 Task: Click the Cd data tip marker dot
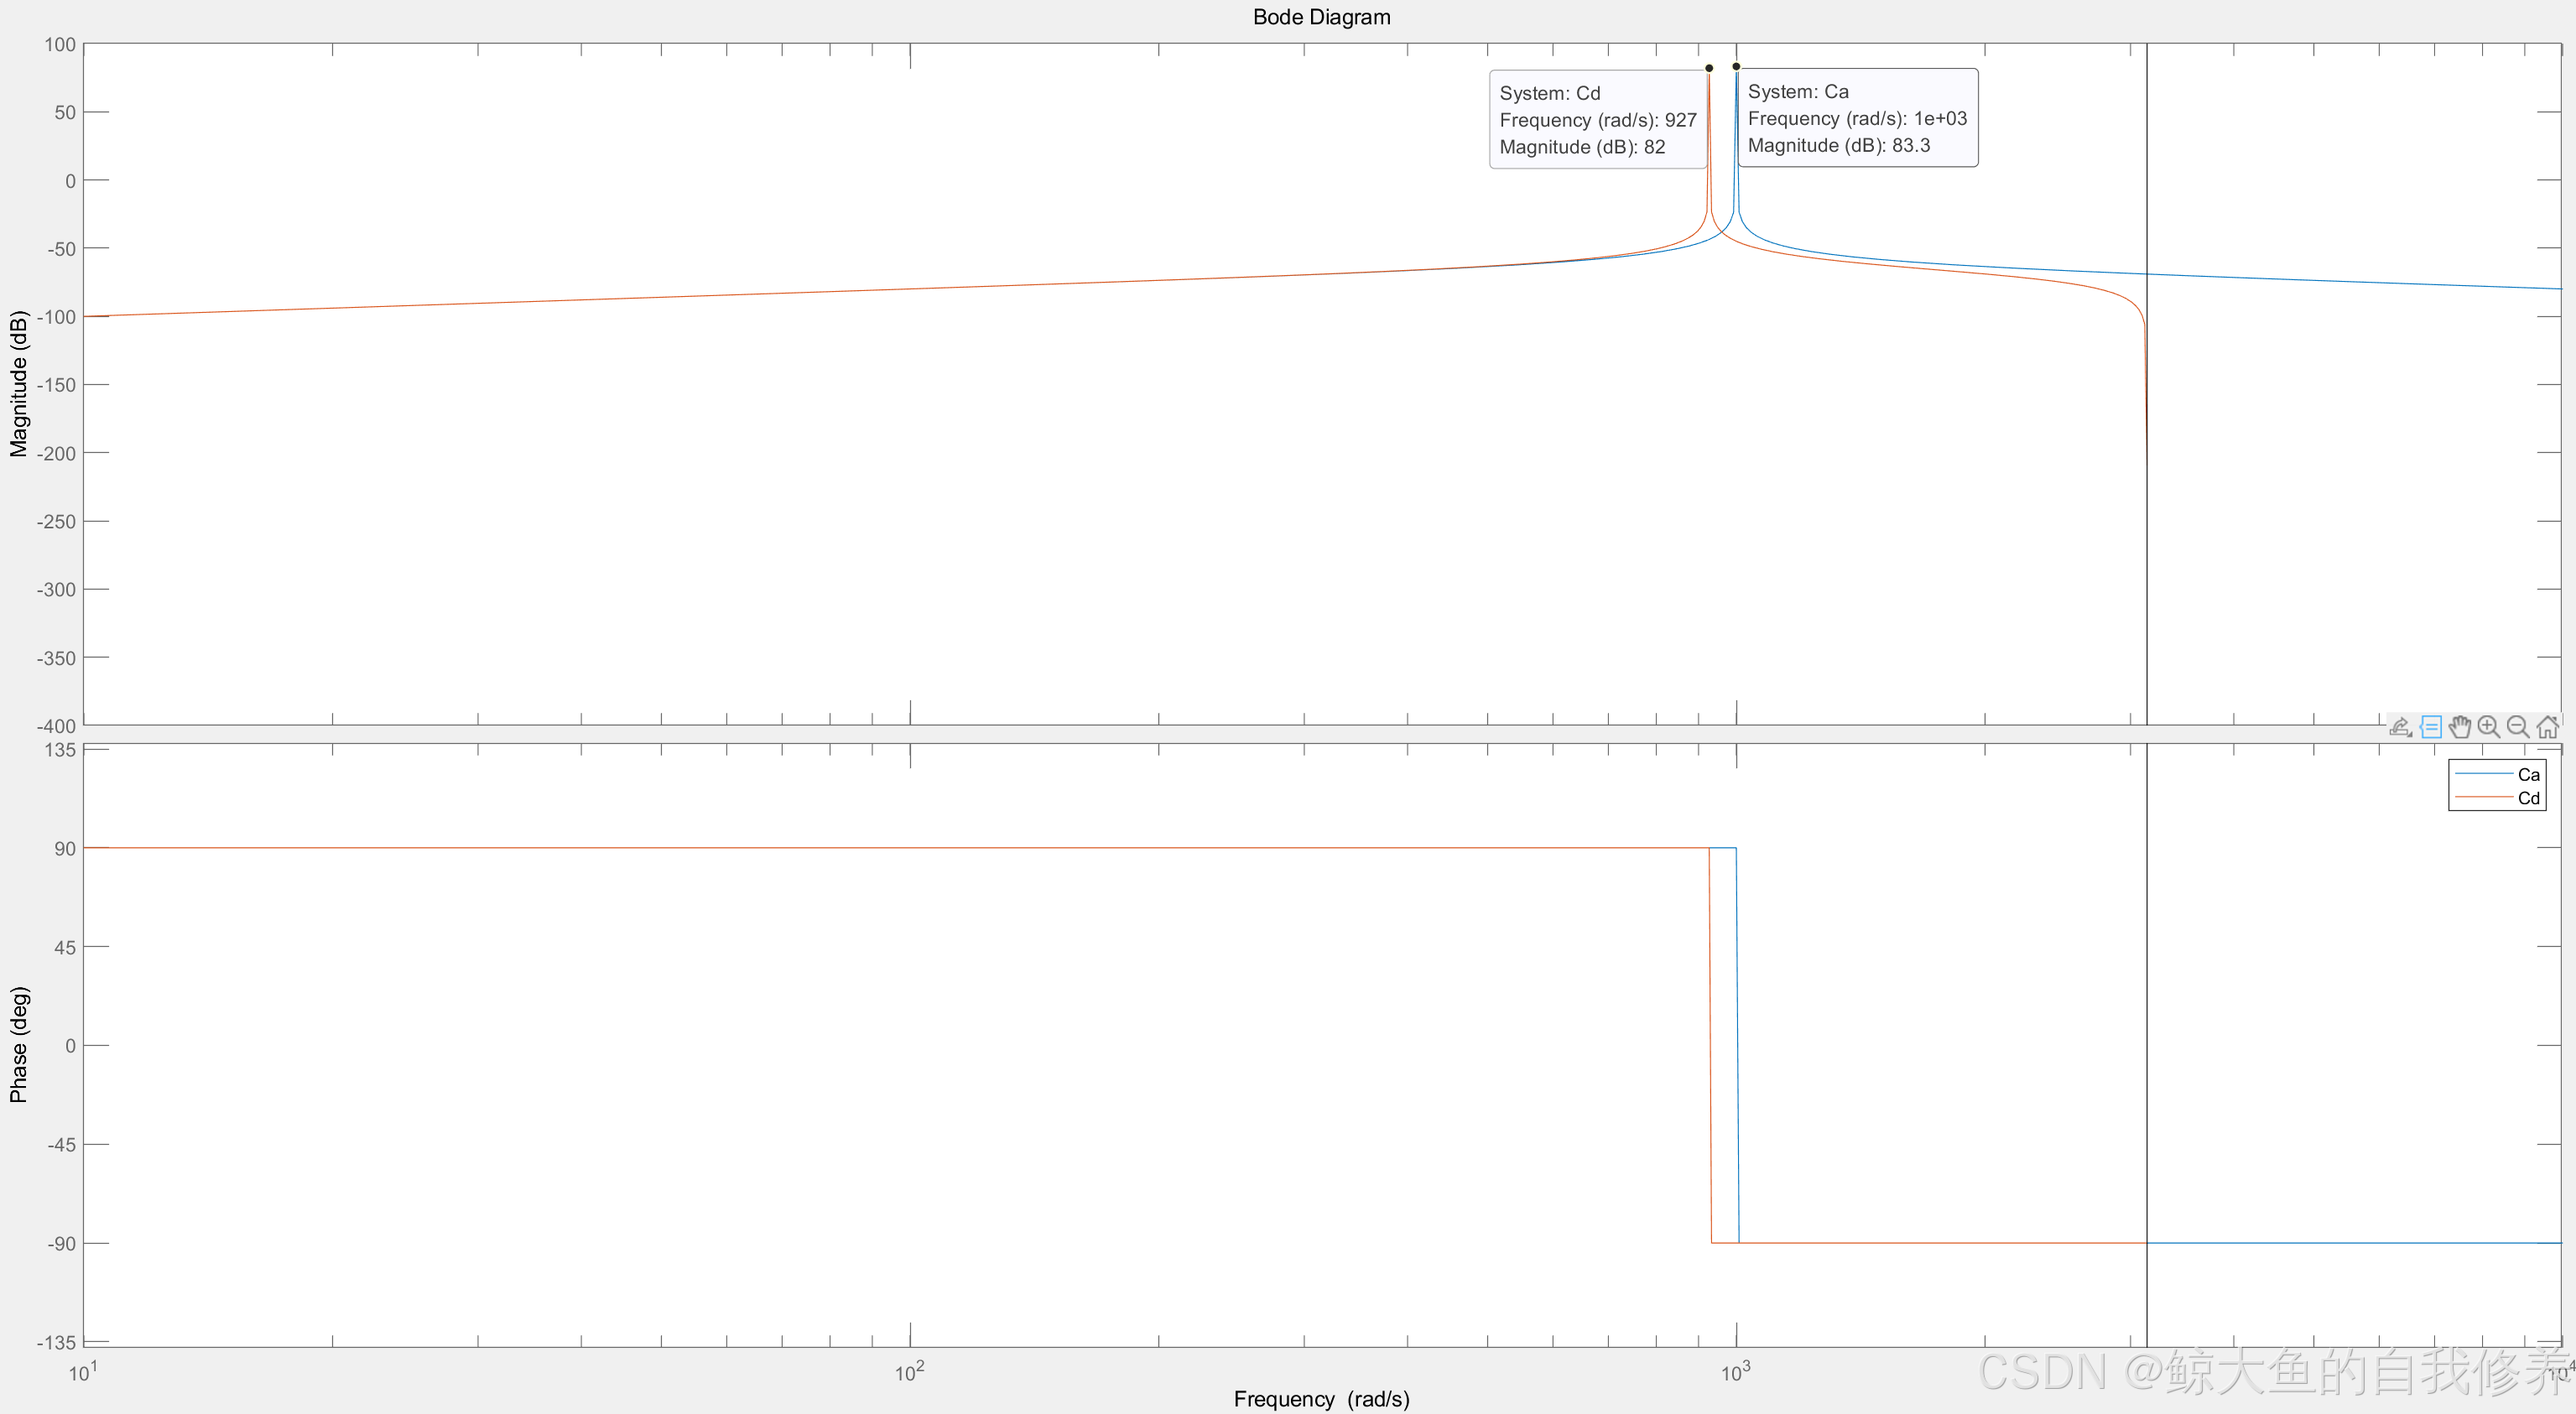point(1709,68)
